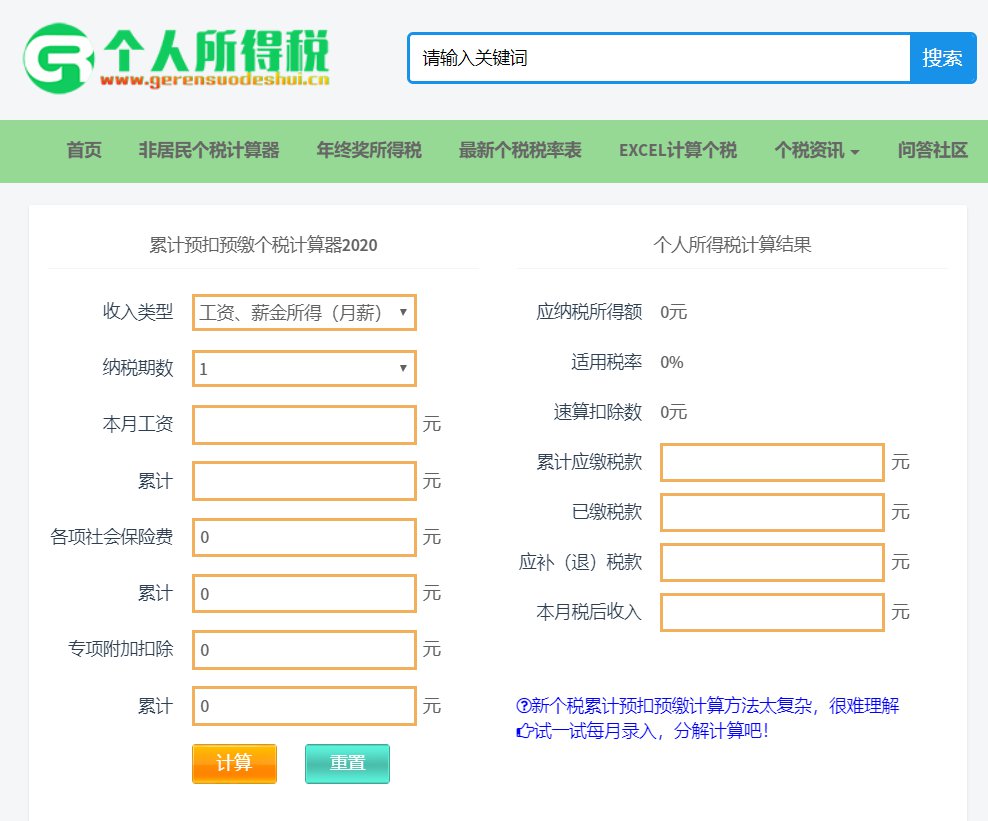Go to 非居民个税计算器 page
Image resolution: width=988 pixels, height=821 pixels.
(x=209, y=151)
